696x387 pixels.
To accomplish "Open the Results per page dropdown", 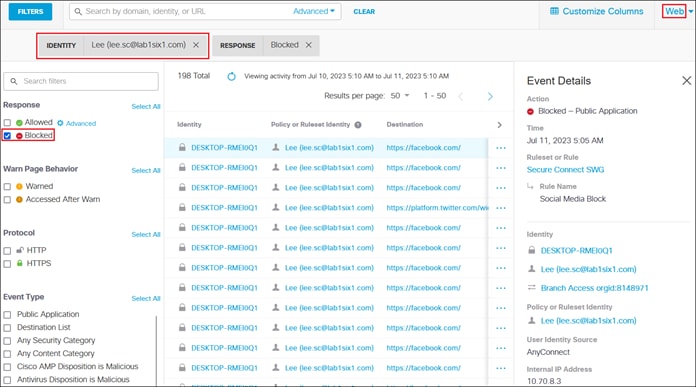I will pos(399,96).
